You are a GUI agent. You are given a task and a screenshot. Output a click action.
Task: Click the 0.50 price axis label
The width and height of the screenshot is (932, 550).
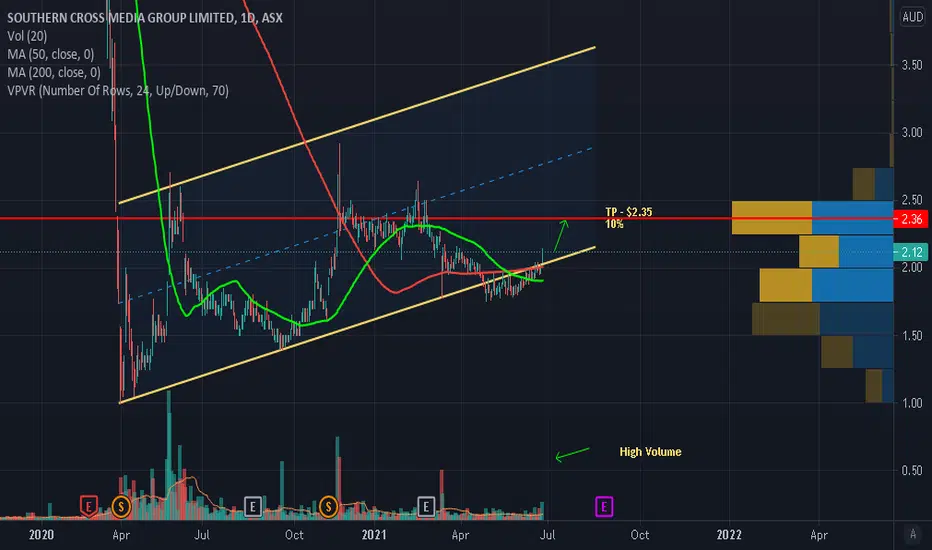[912, 470]
